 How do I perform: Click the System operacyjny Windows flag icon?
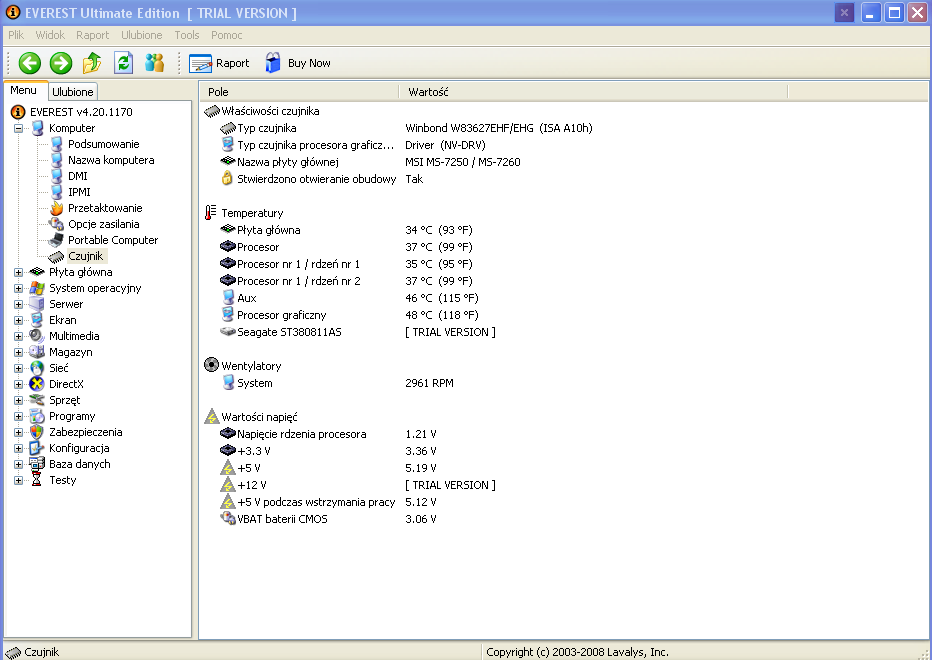point(37,288)
